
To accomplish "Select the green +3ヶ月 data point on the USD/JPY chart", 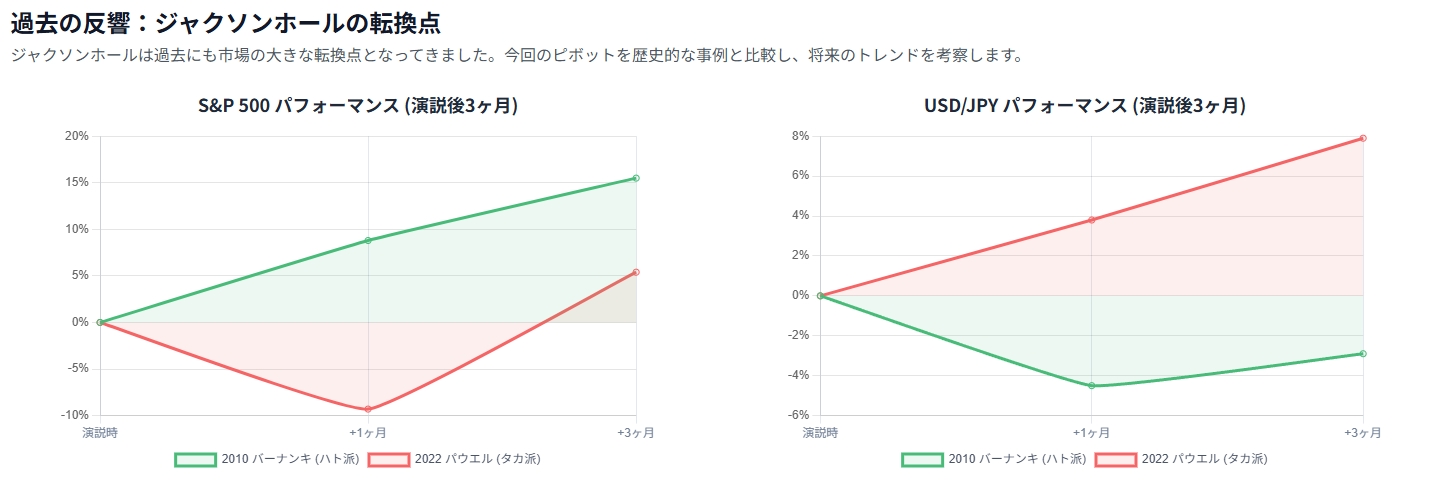I will tap(1363, 353).
